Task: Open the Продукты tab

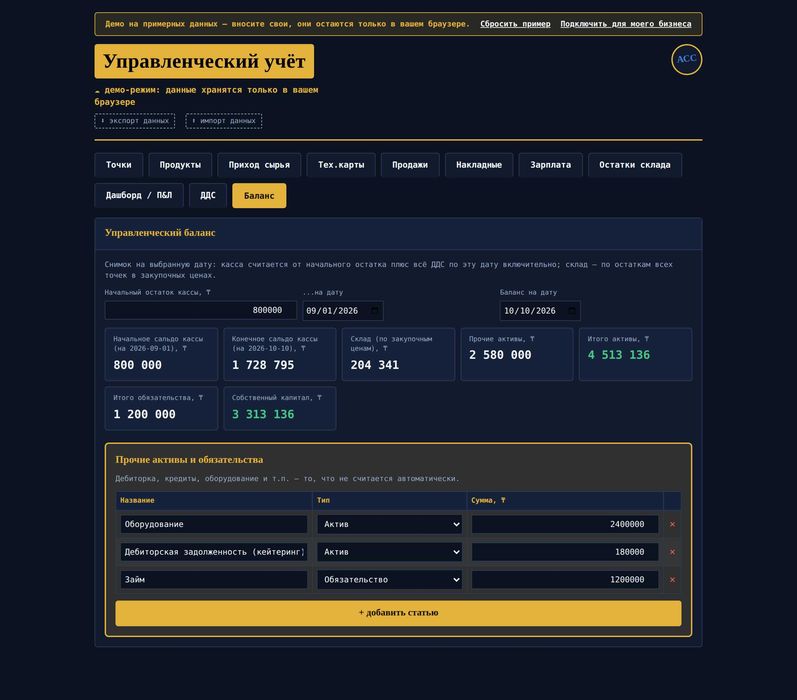Action: [180, 165]
